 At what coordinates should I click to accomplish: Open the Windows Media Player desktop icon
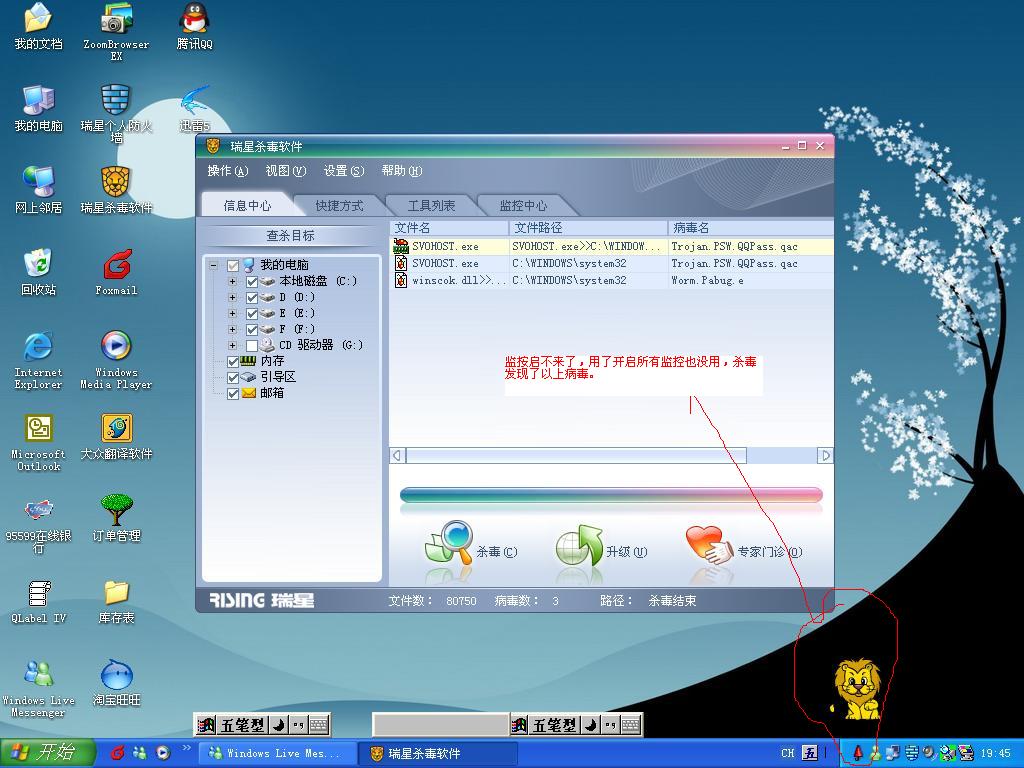[116, 360]
